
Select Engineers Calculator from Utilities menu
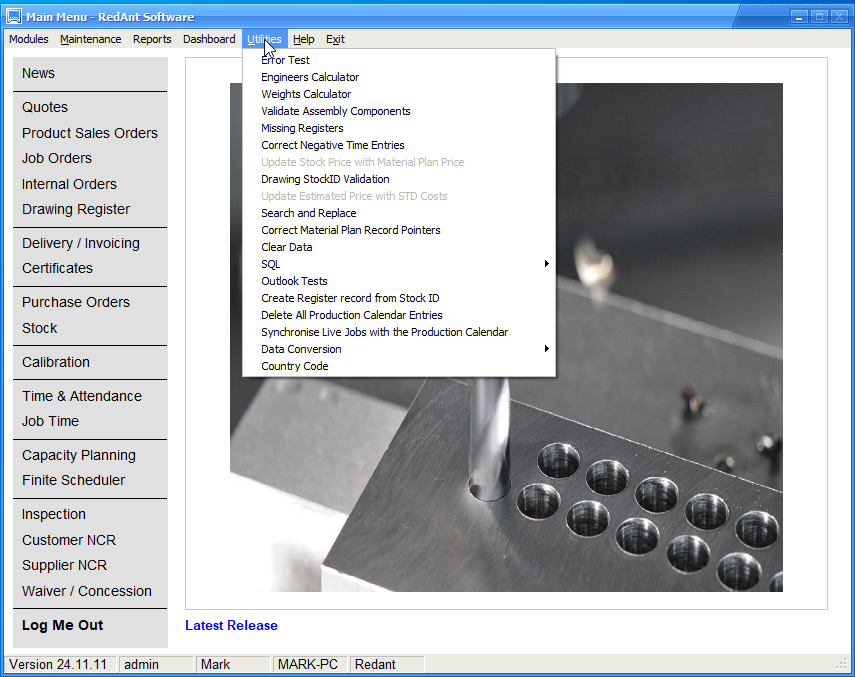[x=310, y=77]
